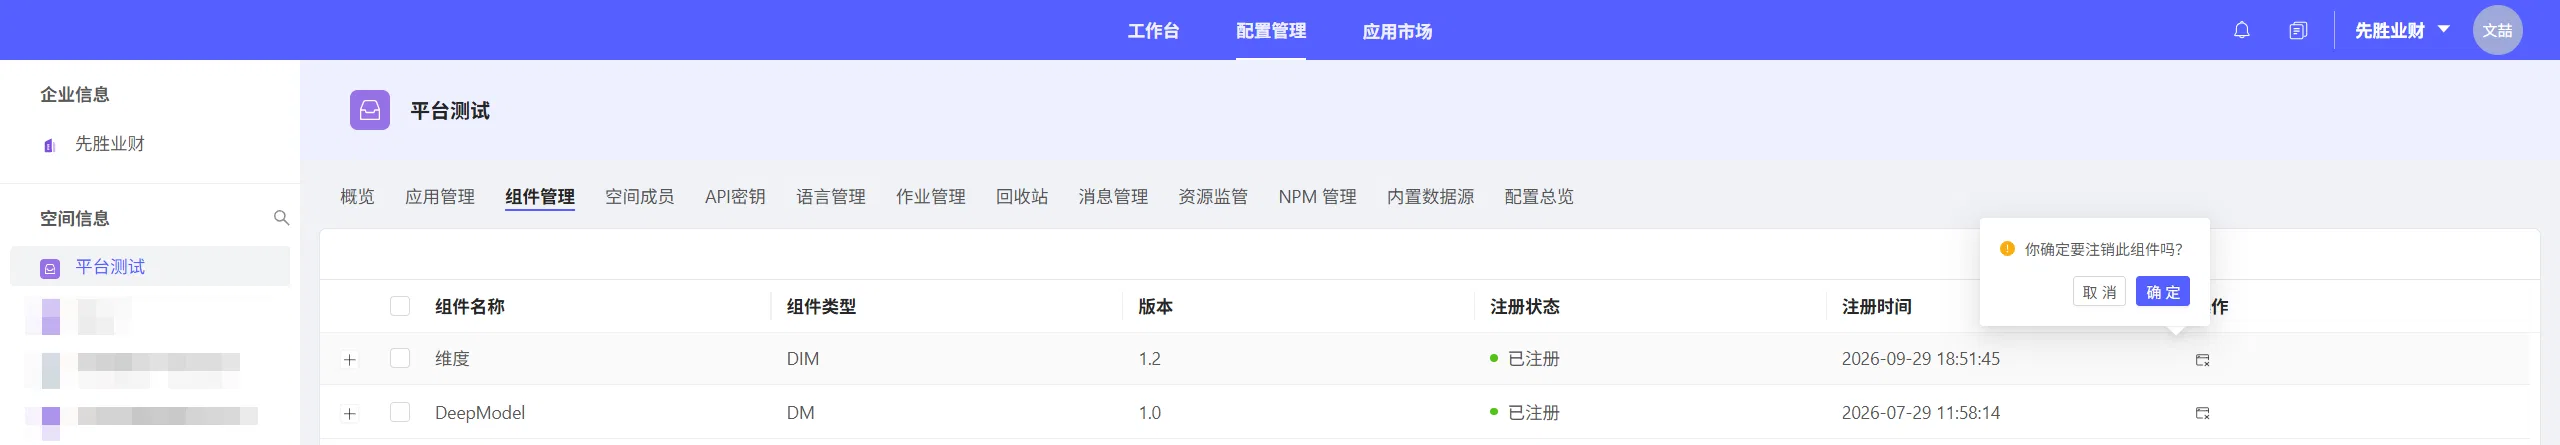2560x445 pixels.
Task: Expand the 维度 row
Action: point(350,360)
